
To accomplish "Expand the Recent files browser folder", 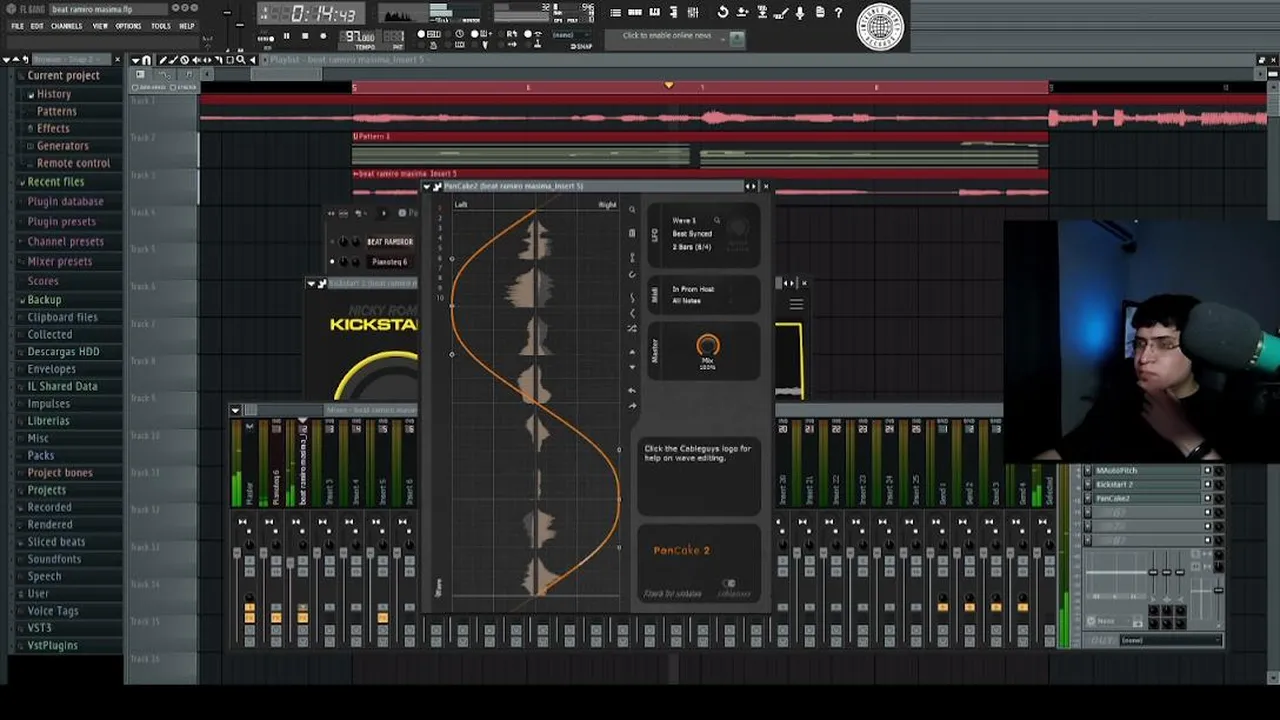I will (x=55, y=182).
